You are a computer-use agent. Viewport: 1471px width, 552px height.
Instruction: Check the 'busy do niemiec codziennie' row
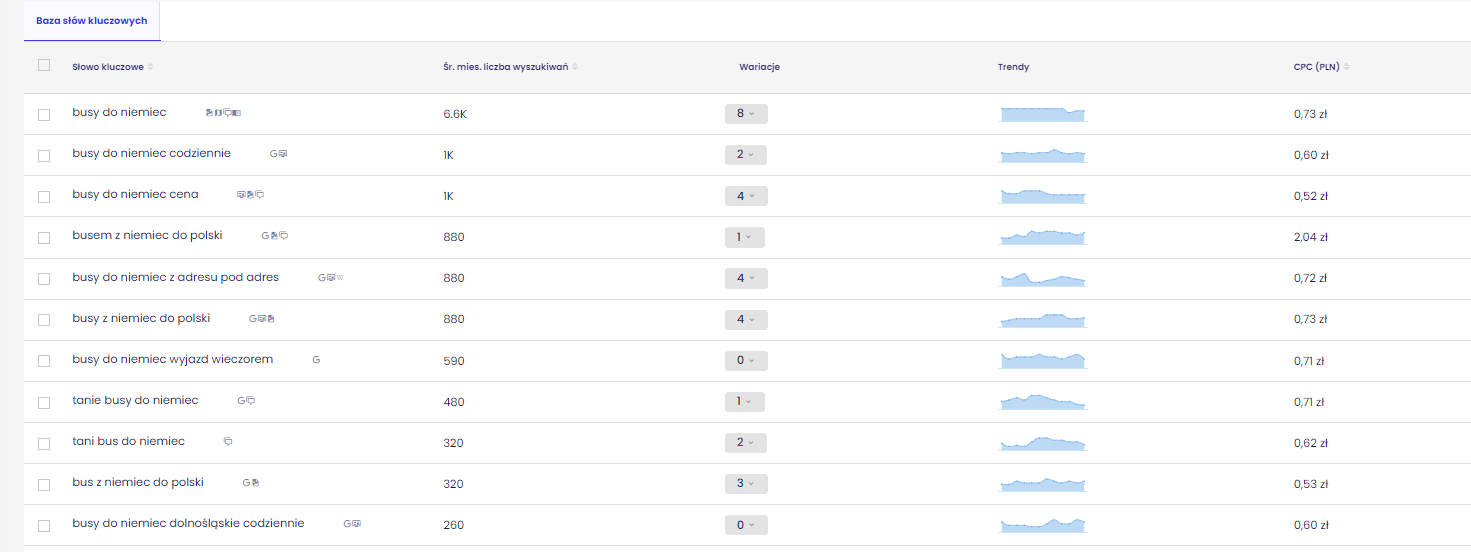coord(44,156)
